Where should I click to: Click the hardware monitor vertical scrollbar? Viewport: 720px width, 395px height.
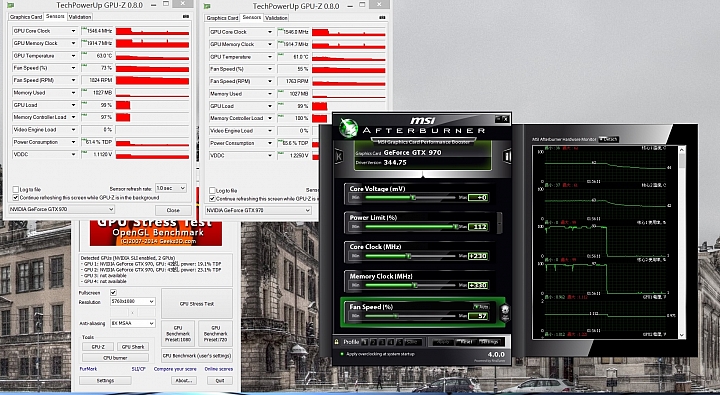(x=681, y=243)
